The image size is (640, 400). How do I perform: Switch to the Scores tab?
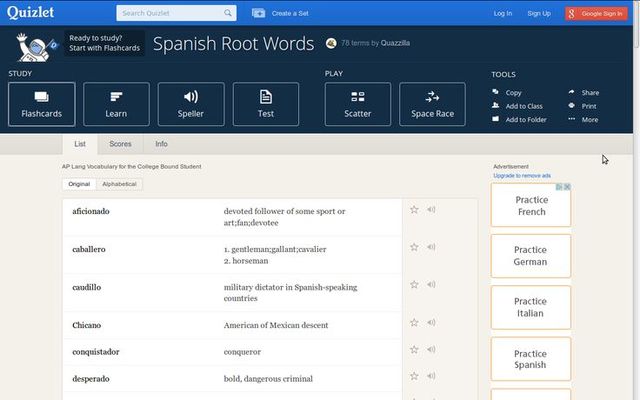120,144
